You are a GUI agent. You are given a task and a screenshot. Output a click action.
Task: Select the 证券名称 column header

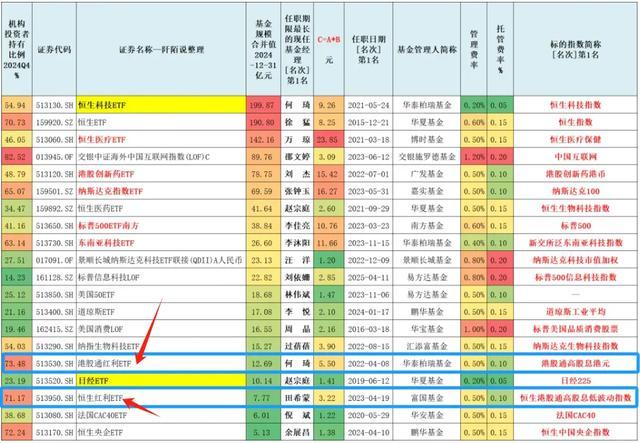(161, 50)
